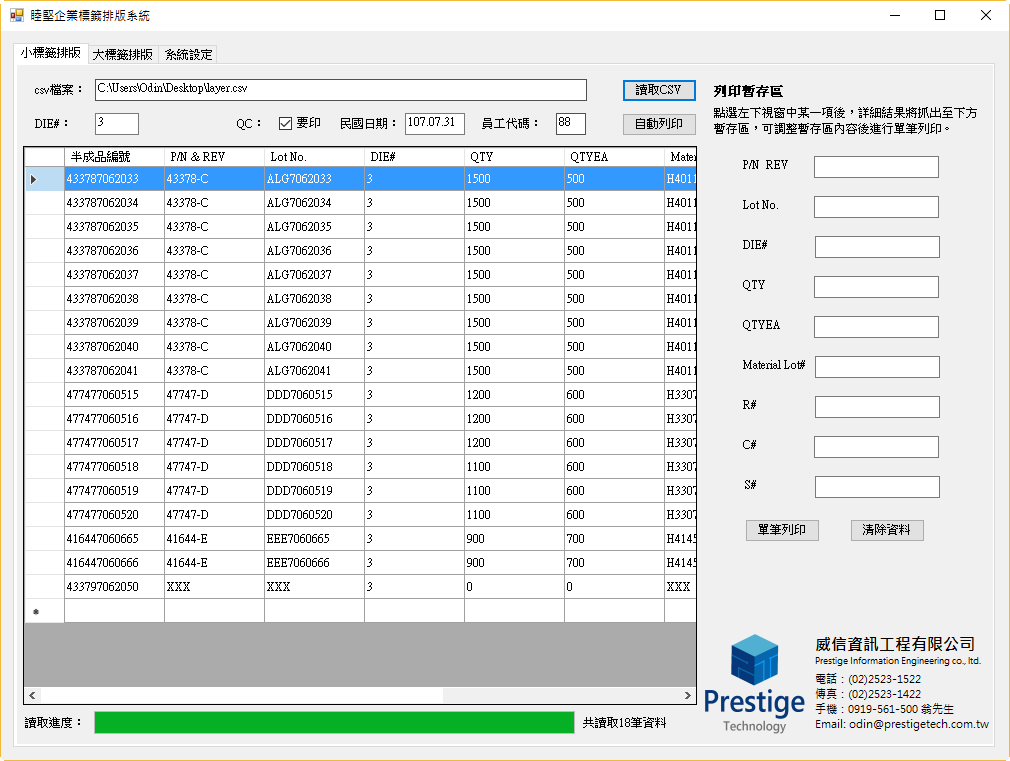Click the 讀取CSV button
Viewport: 1010px width, 761px height.
coord(659,90)
